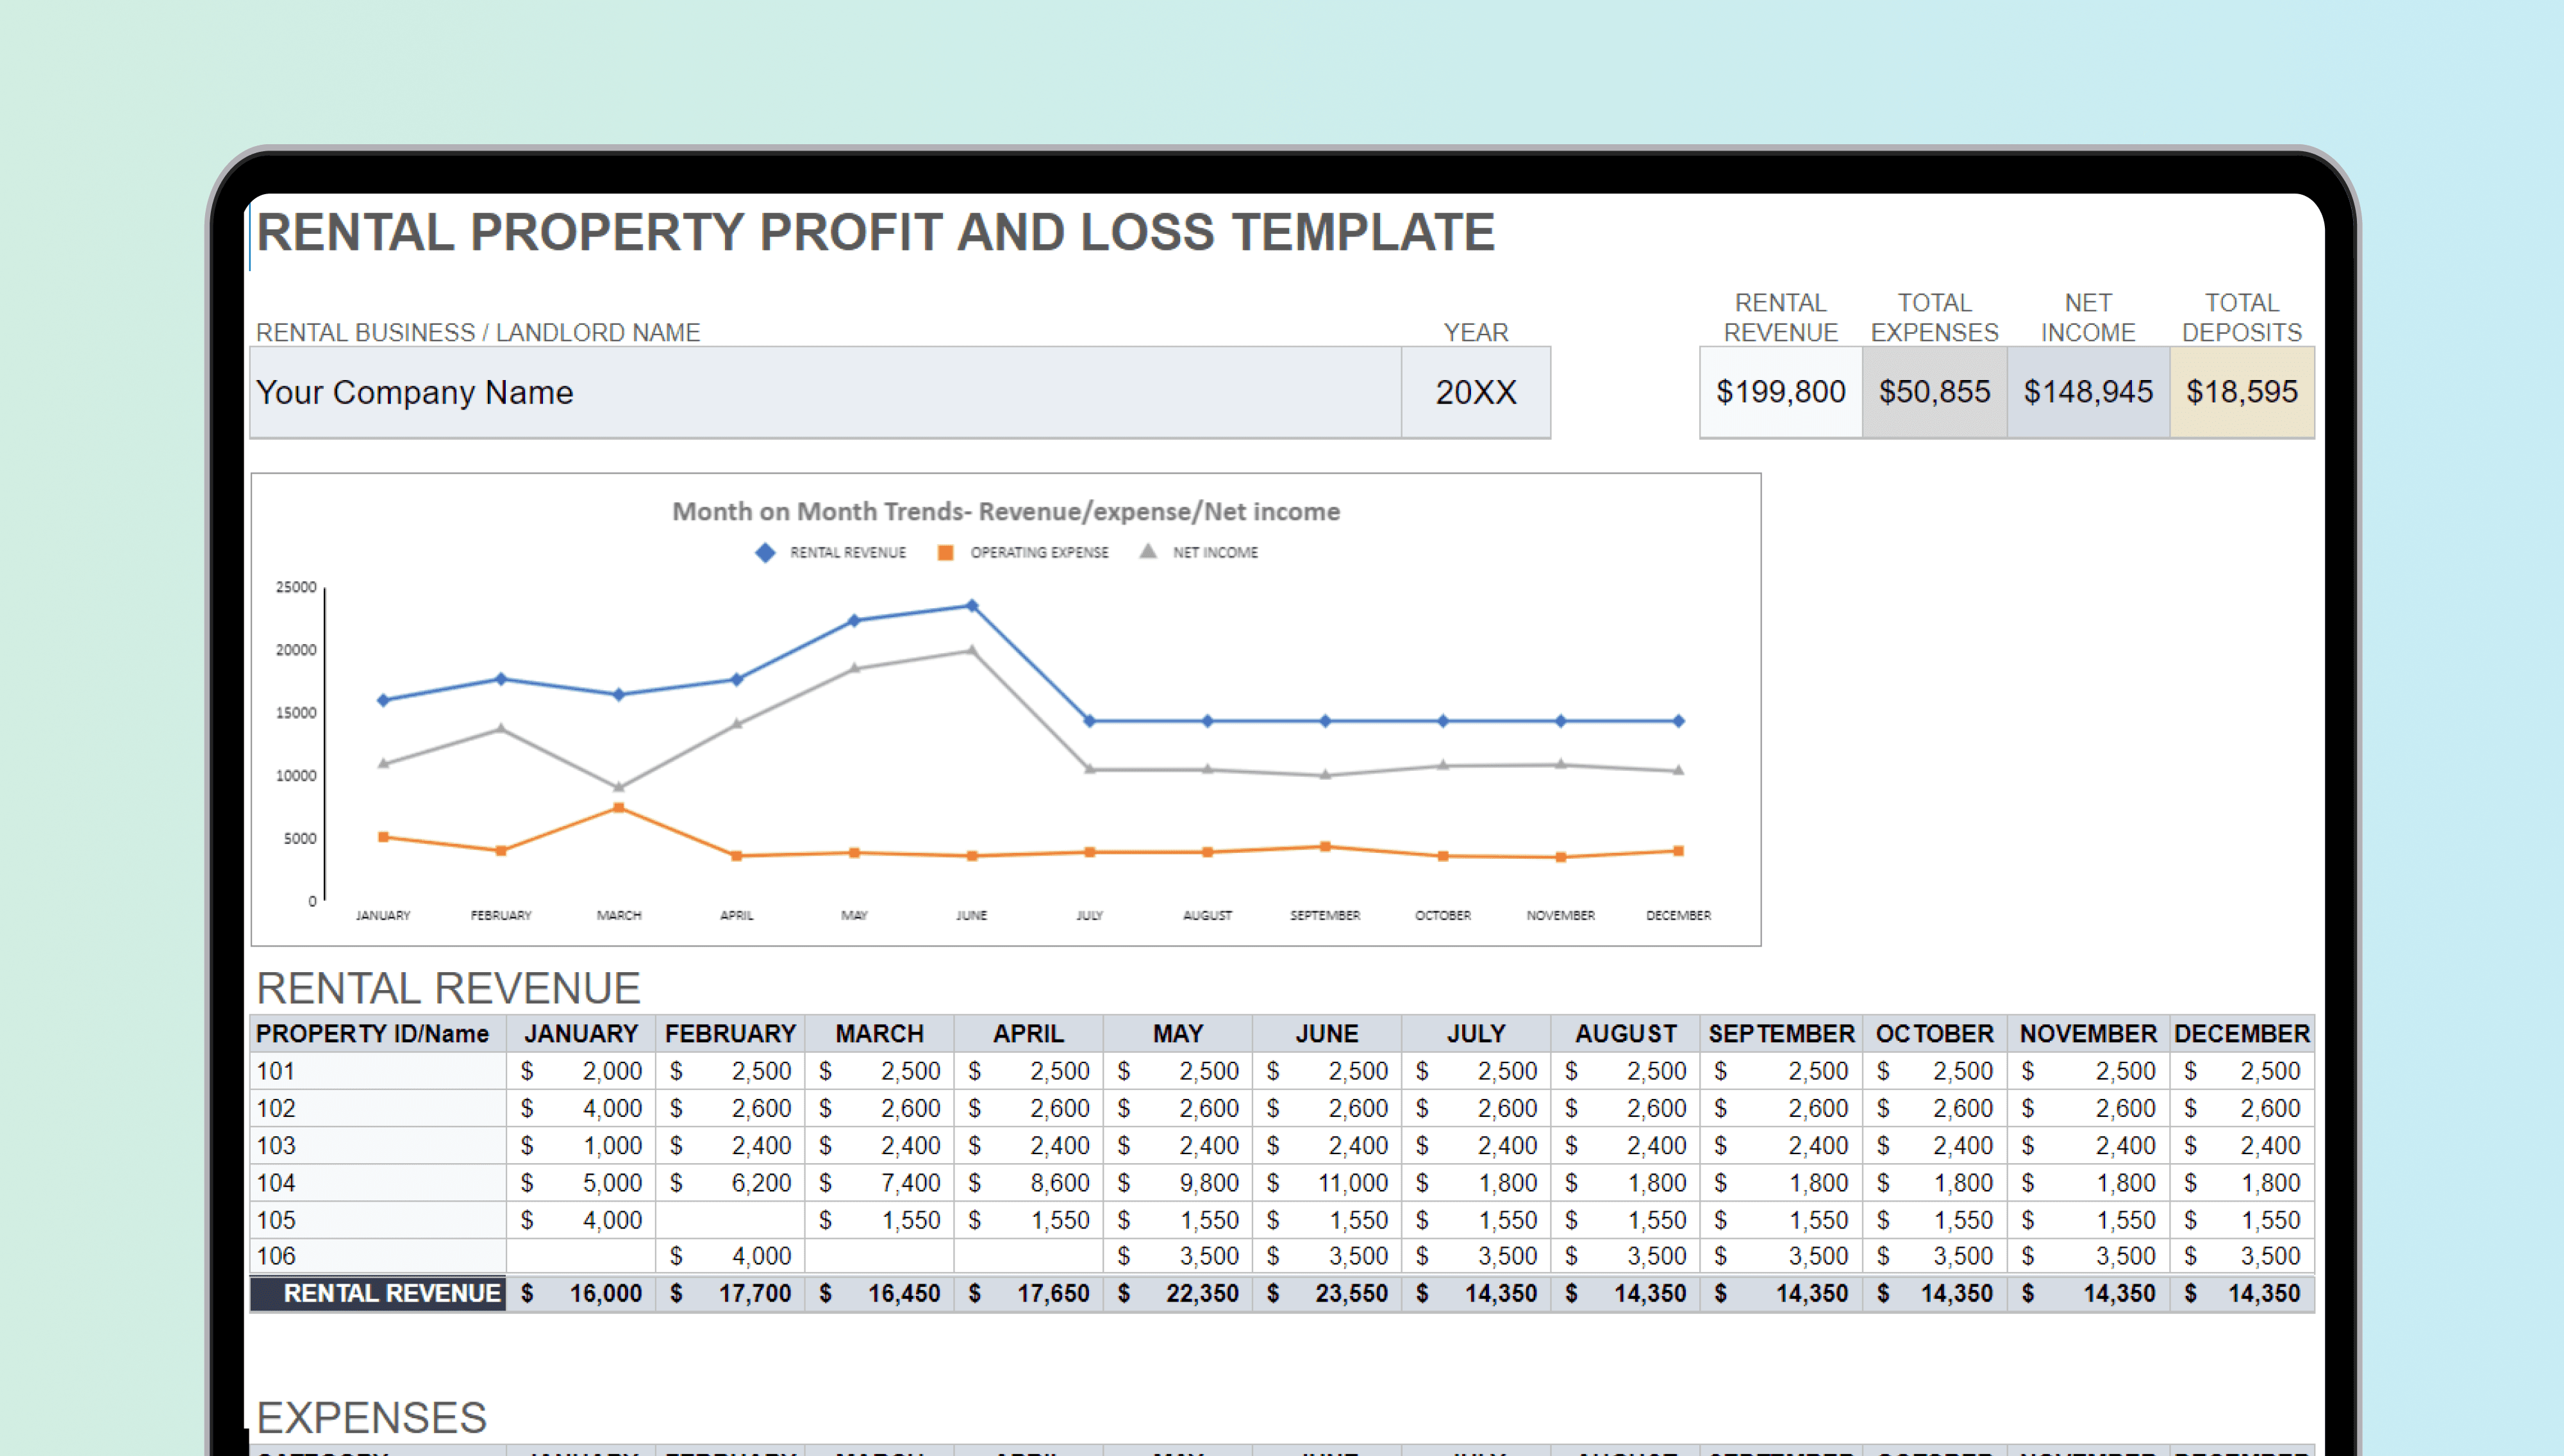Select the SEPTEMBER column header in the revenue table
This screenshot has width=2564, height=1456.
[1781, 1034]
